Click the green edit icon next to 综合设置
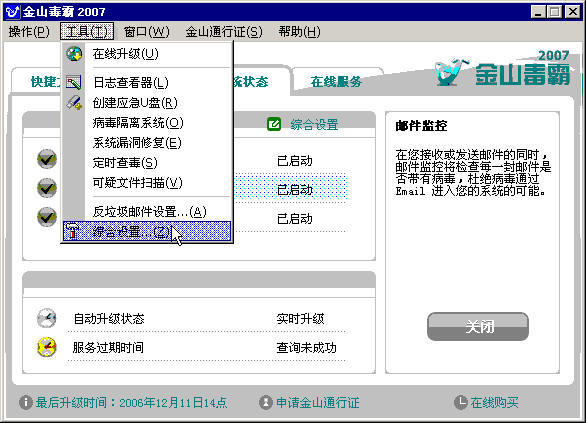586x423 pixels. [274, 124]
